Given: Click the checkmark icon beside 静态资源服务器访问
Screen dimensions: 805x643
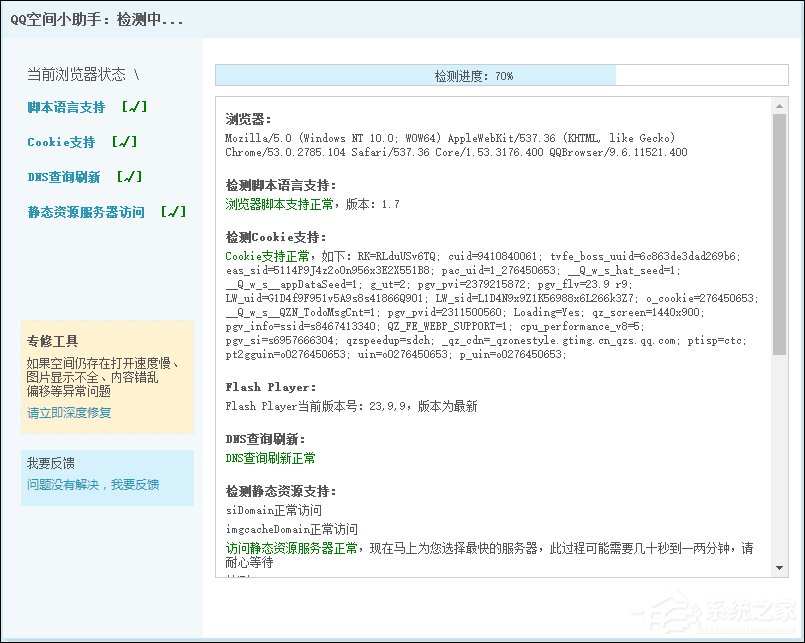Looking at the screenshot, I should (172, 212).
